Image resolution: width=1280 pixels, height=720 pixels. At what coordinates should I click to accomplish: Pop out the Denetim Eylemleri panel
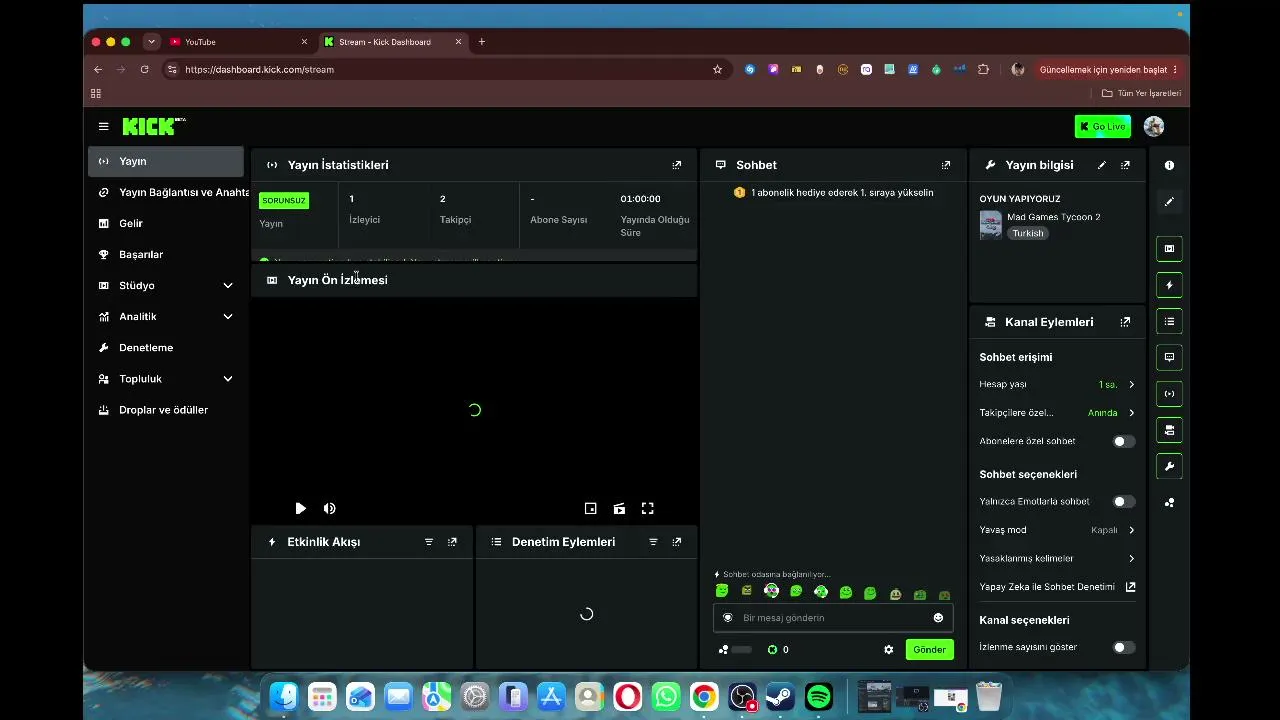(x=677, y=542)
